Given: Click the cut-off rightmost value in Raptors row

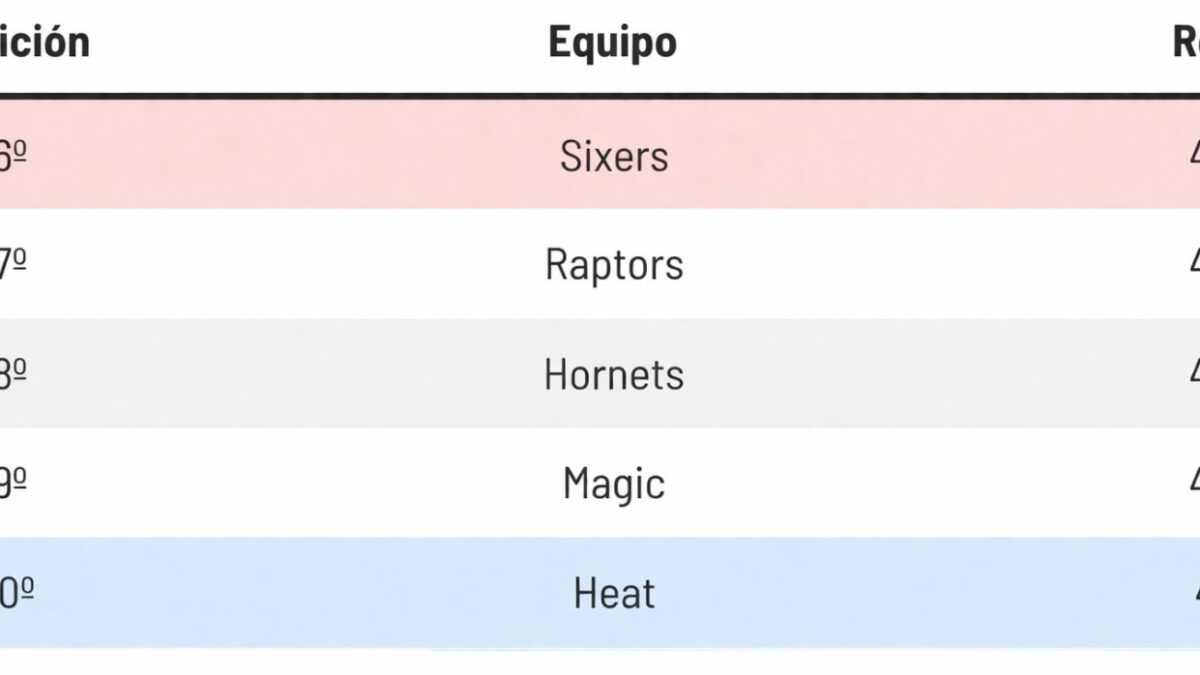Looking at the screenshot, I should (x=1193, y=265).
